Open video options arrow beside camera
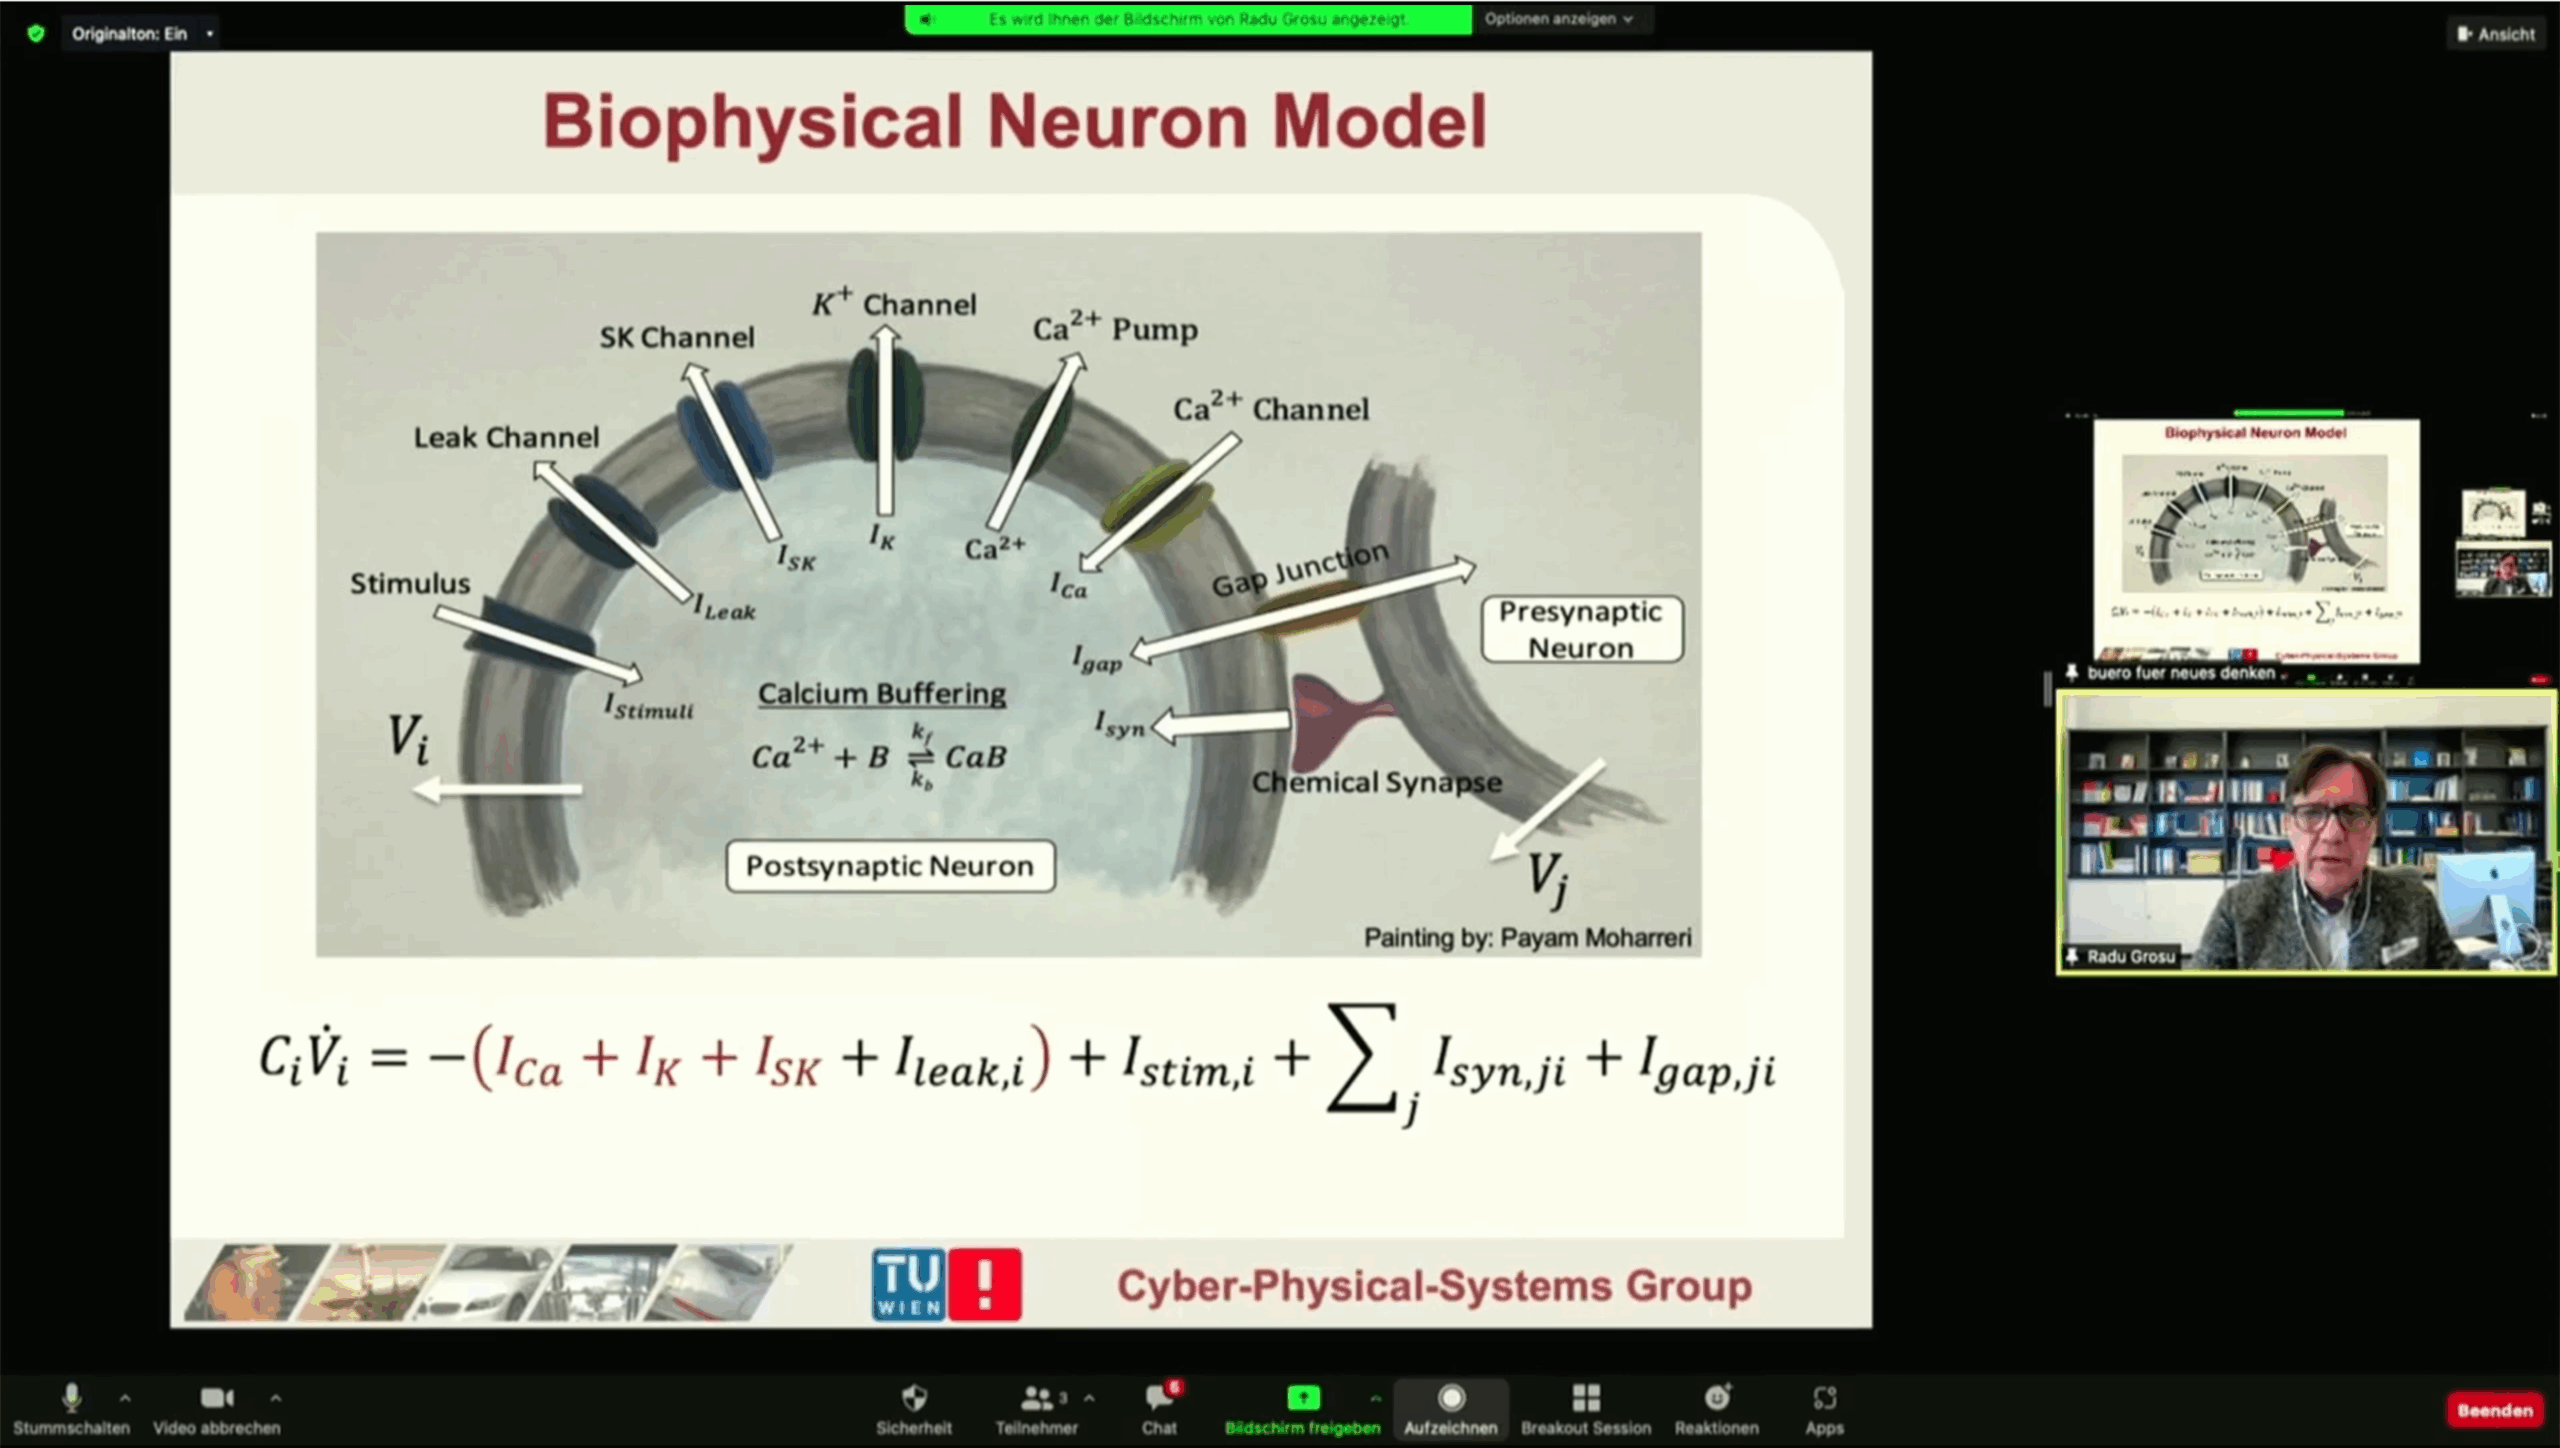This screenshot has width=2560, height=1448. pyautogui.click(x=276, y=1398)
